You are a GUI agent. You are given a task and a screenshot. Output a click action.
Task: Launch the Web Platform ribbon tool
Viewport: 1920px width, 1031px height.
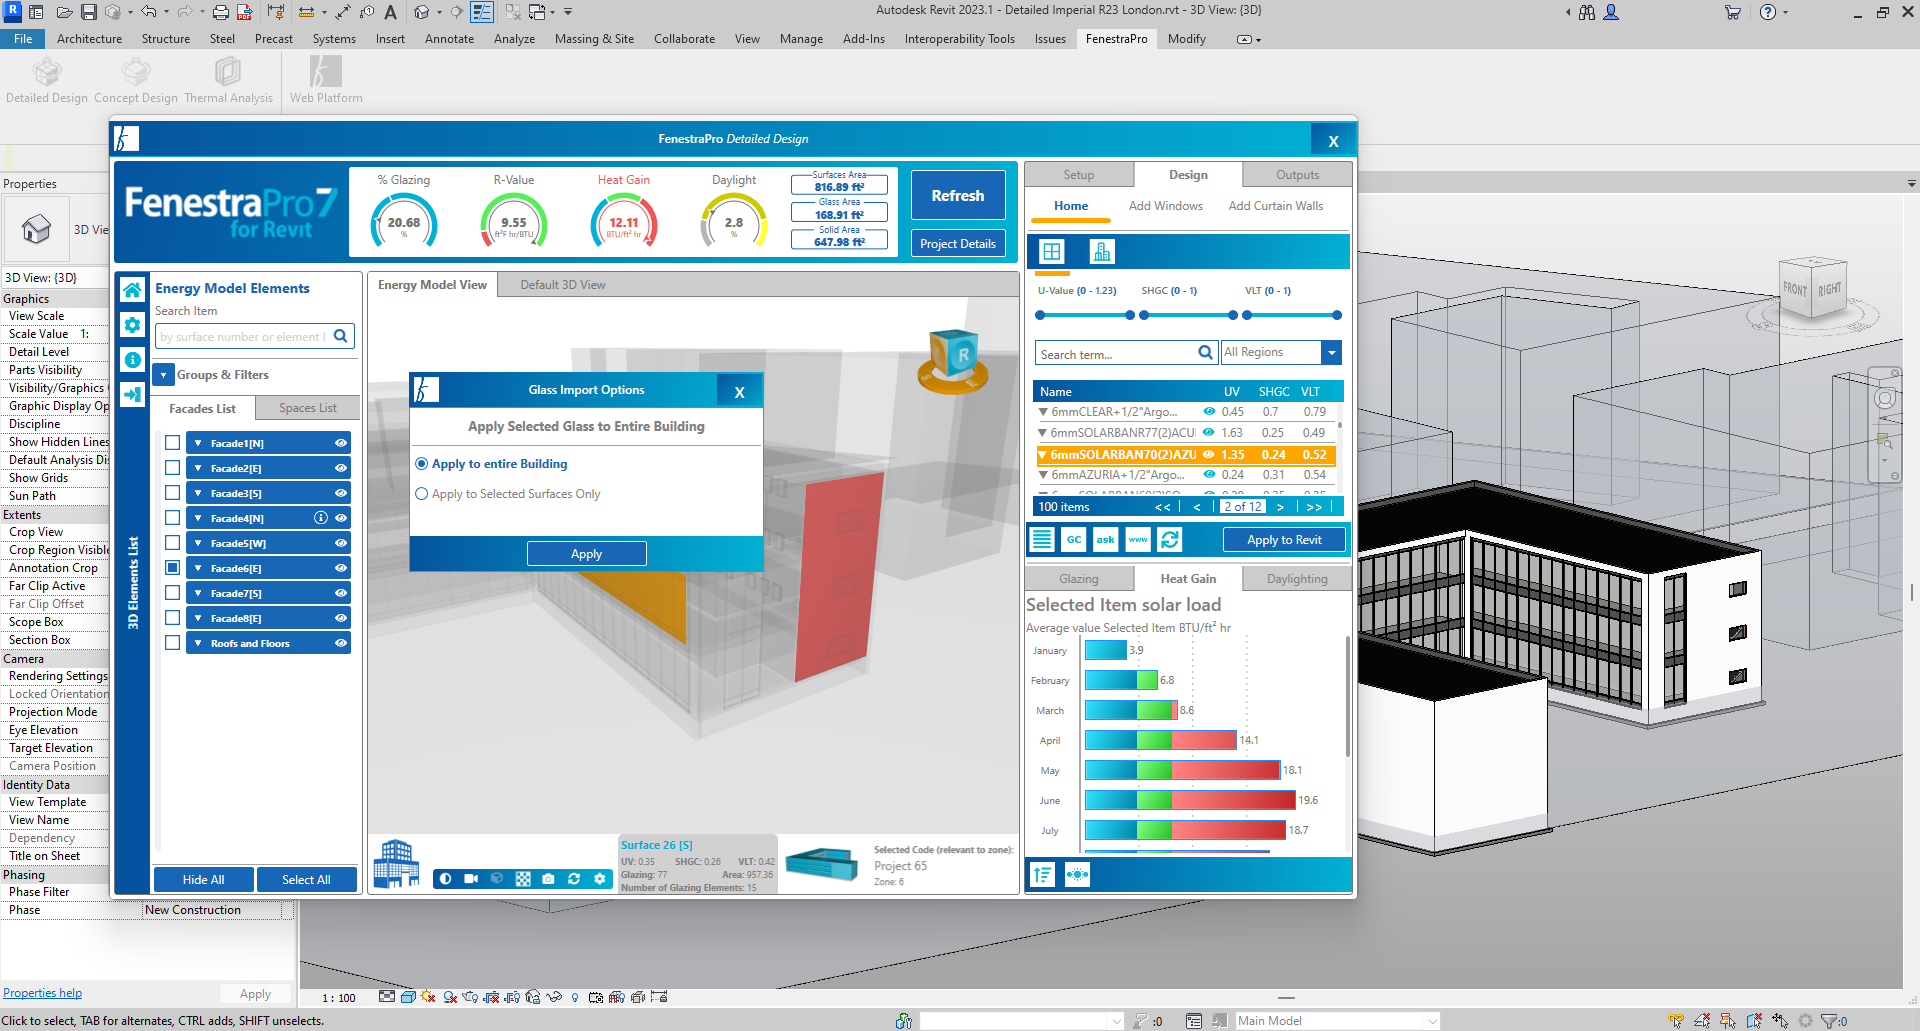tap(326, 80)
